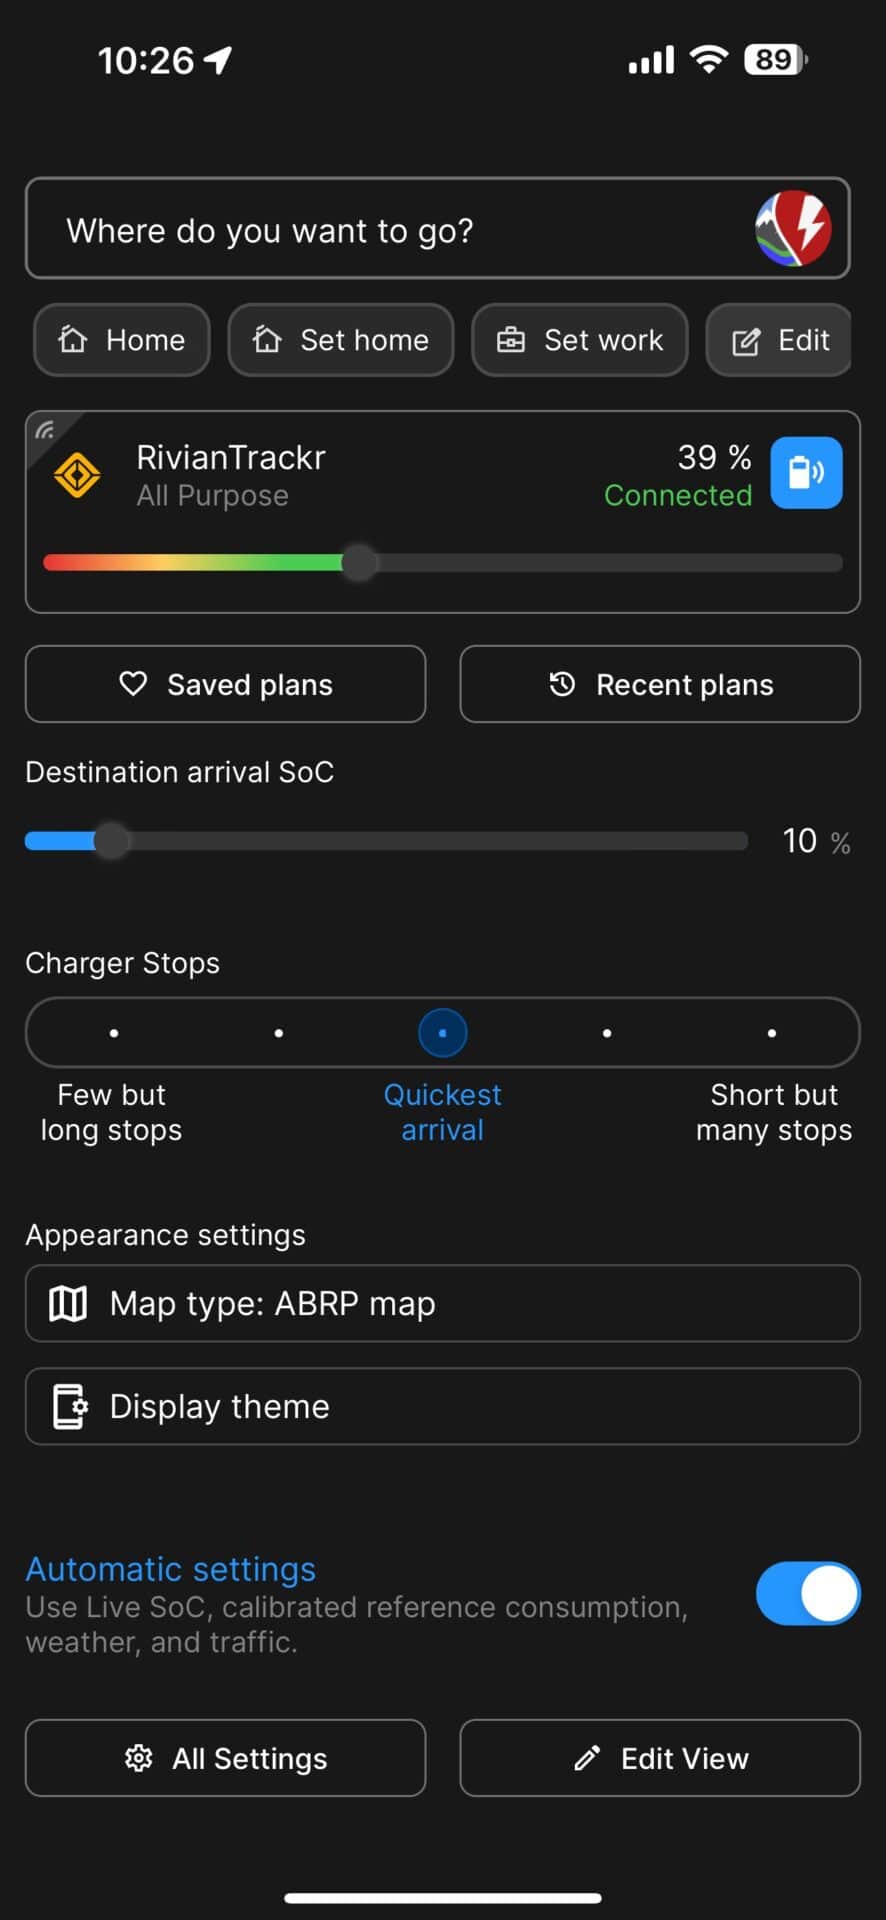
Task: Choose the Home shortcut chip
Action: [x=122, y=340]
